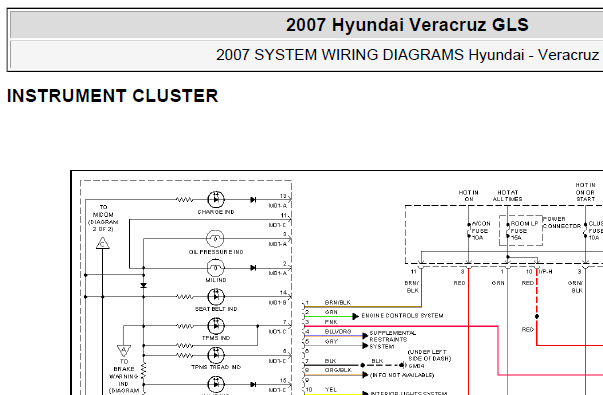Click the 'BRN/BLK' wire label at pin 1
Viewport: 603px width, 395px height.
pyautogui.click(x=338, y=303)
